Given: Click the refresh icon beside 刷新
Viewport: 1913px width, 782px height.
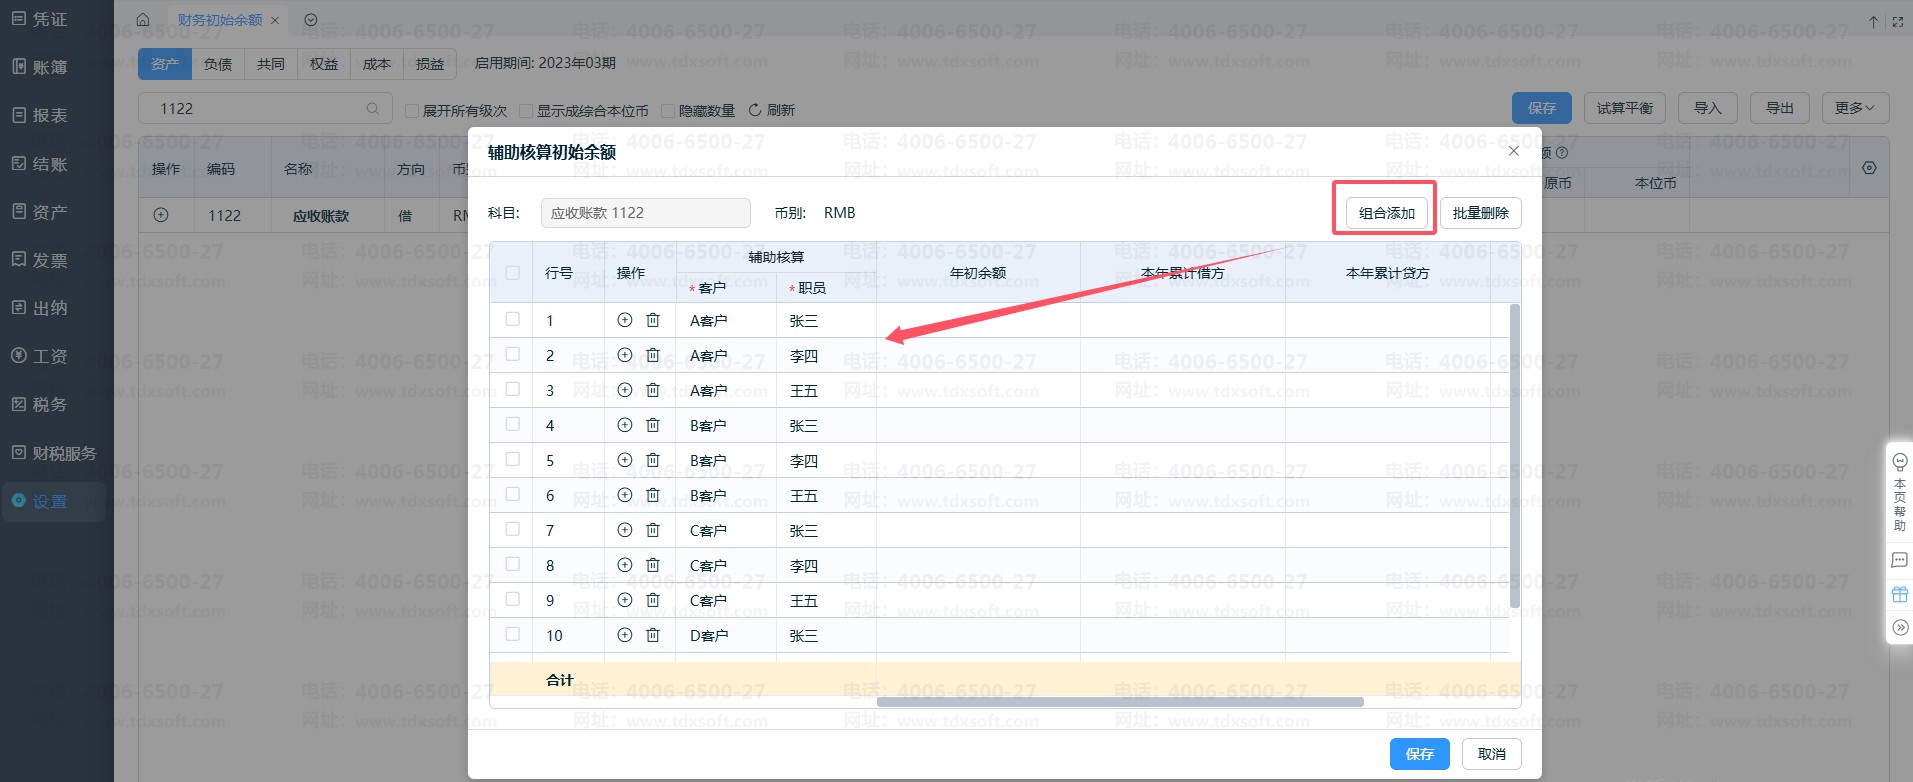Looking at the screenshot, I should tap(755, 110).
